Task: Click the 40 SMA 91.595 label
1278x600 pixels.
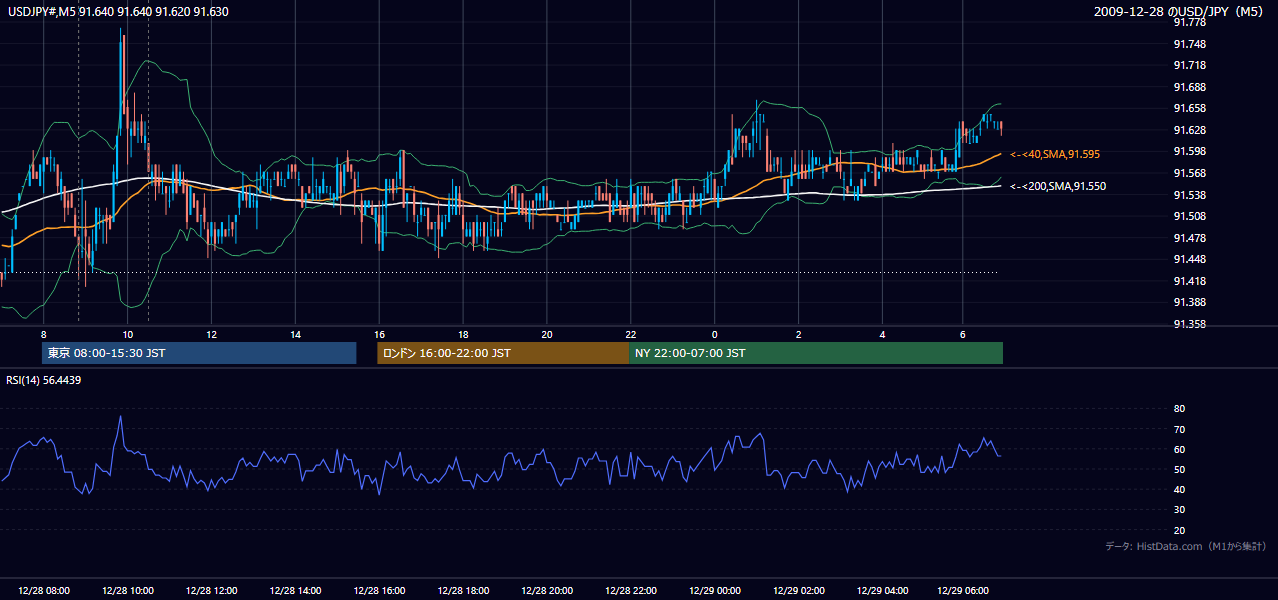Action: pos(1055,155)
